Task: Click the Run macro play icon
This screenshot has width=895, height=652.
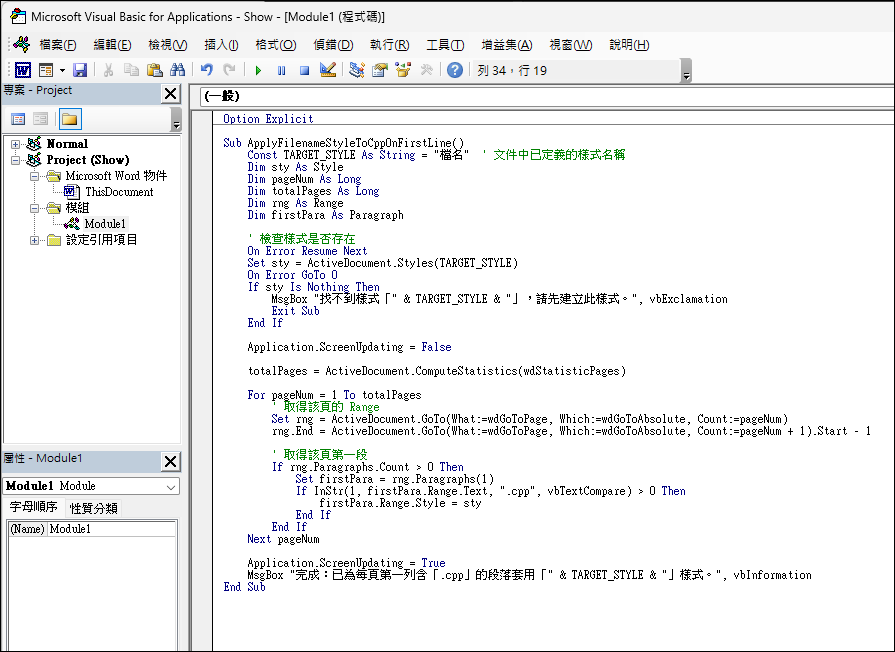Action: pyautogui.click(x=258, y=70)
